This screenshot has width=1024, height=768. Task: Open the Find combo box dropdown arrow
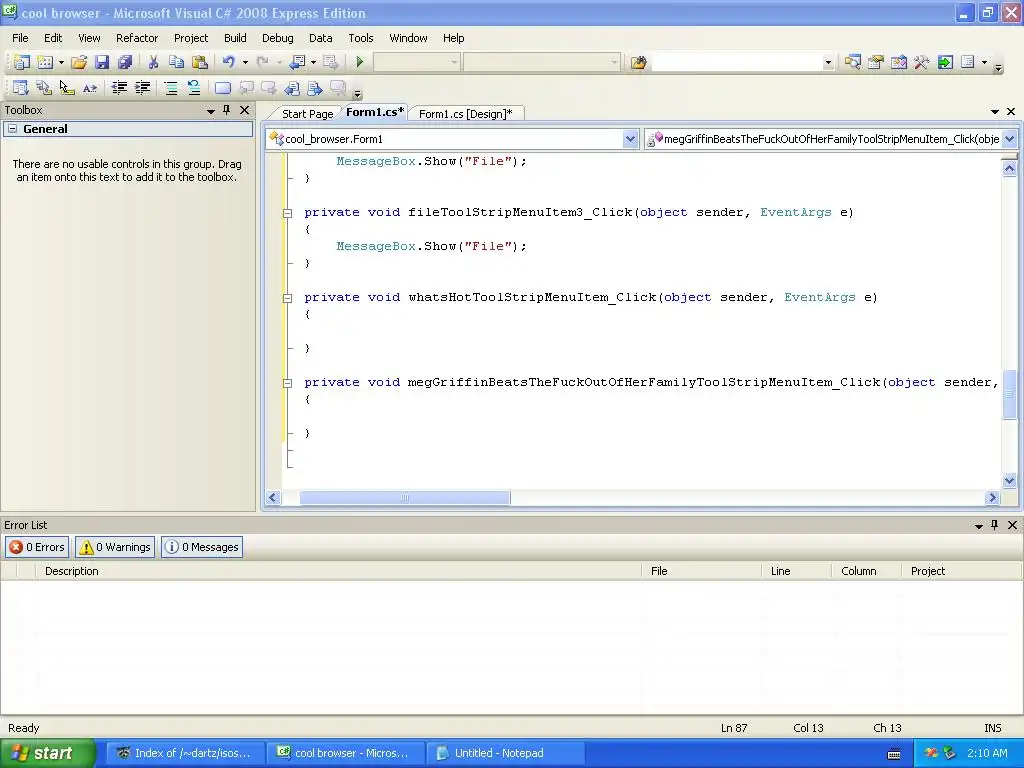click(828, 62)
